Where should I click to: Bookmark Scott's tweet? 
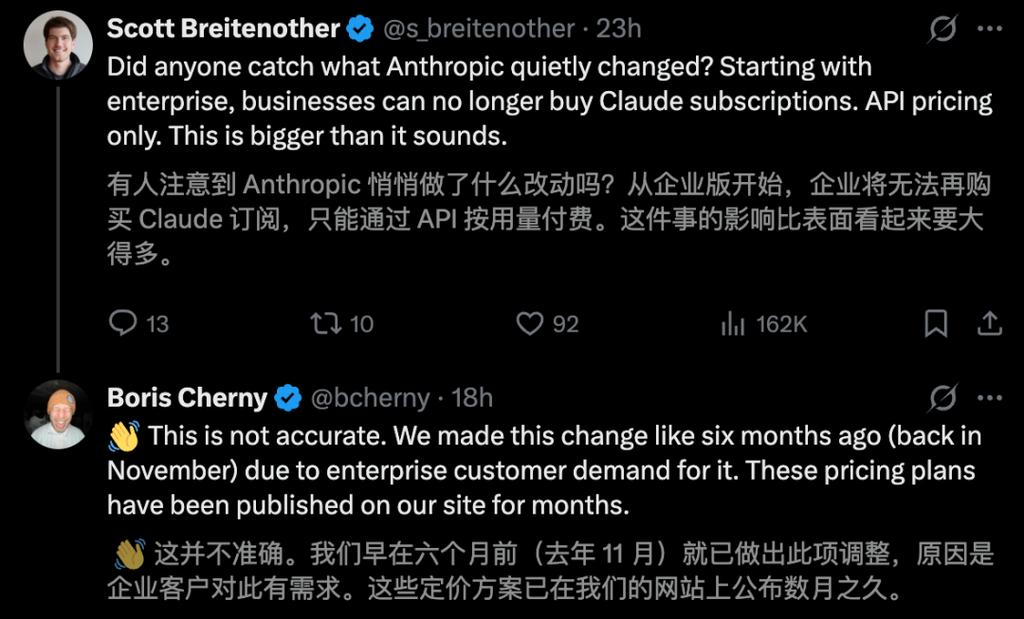[x=934, y=323]
